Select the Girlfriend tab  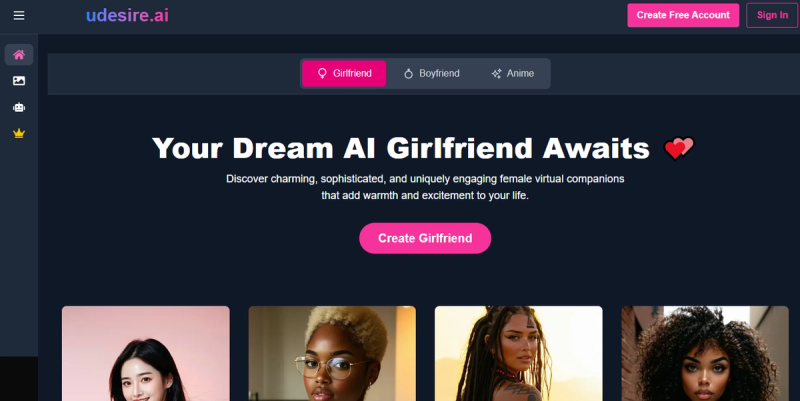pos(344,73)
